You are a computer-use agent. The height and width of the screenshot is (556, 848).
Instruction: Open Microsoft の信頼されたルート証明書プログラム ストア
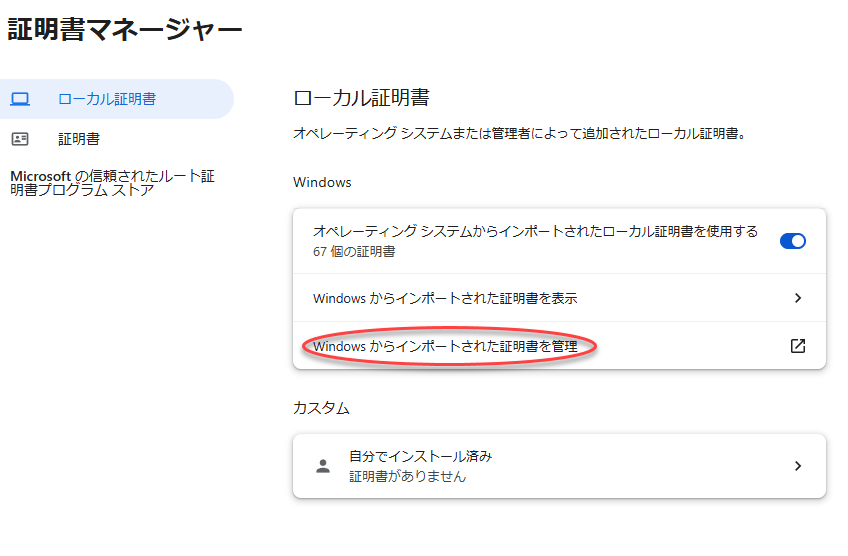(x=112, y=182)
